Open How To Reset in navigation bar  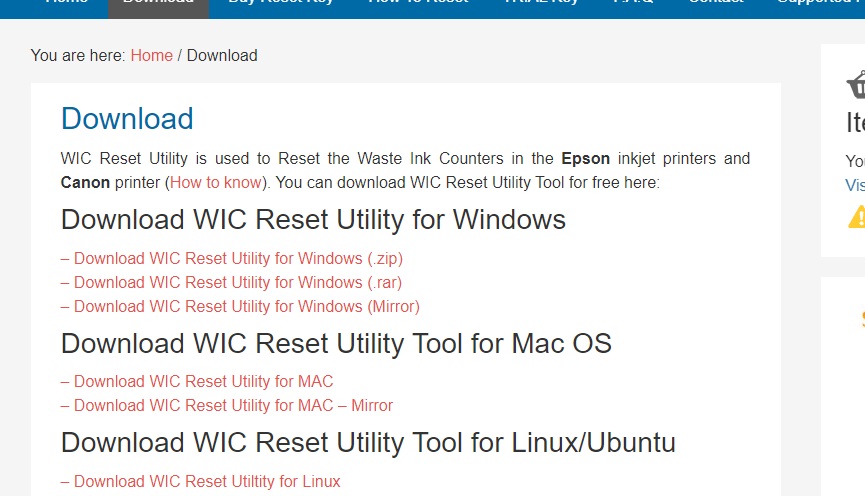pos(418,4)
